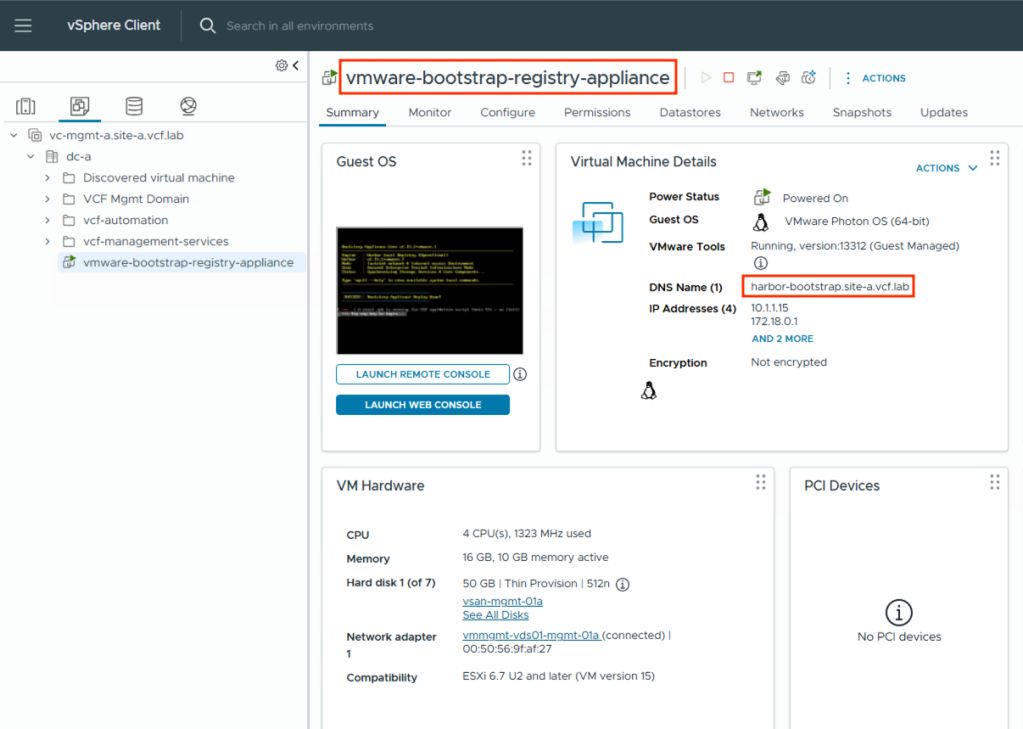Open Virtual Machine Details ACTIONS dropdown
The width and height of the screenshot is (1023, 729).
(947, 168)
